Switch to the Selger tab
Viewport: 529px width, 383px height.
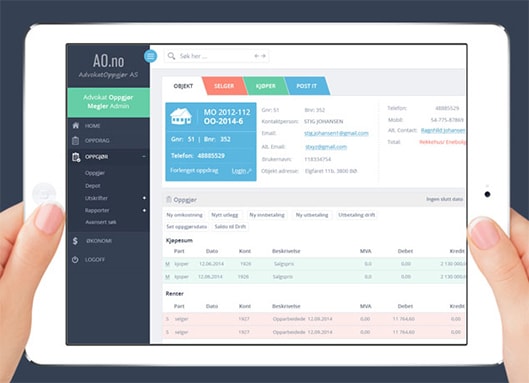click(224, 86)
